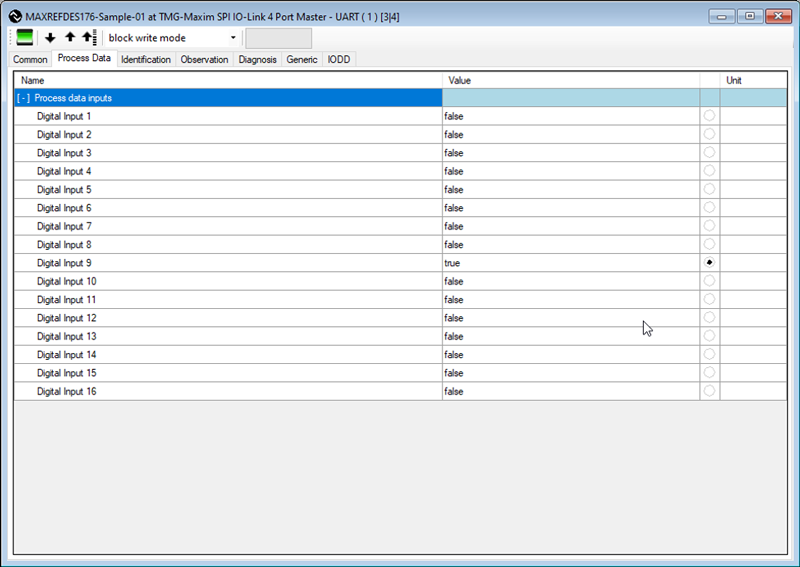Close the MAXREFDES176 window

[778, 16]
